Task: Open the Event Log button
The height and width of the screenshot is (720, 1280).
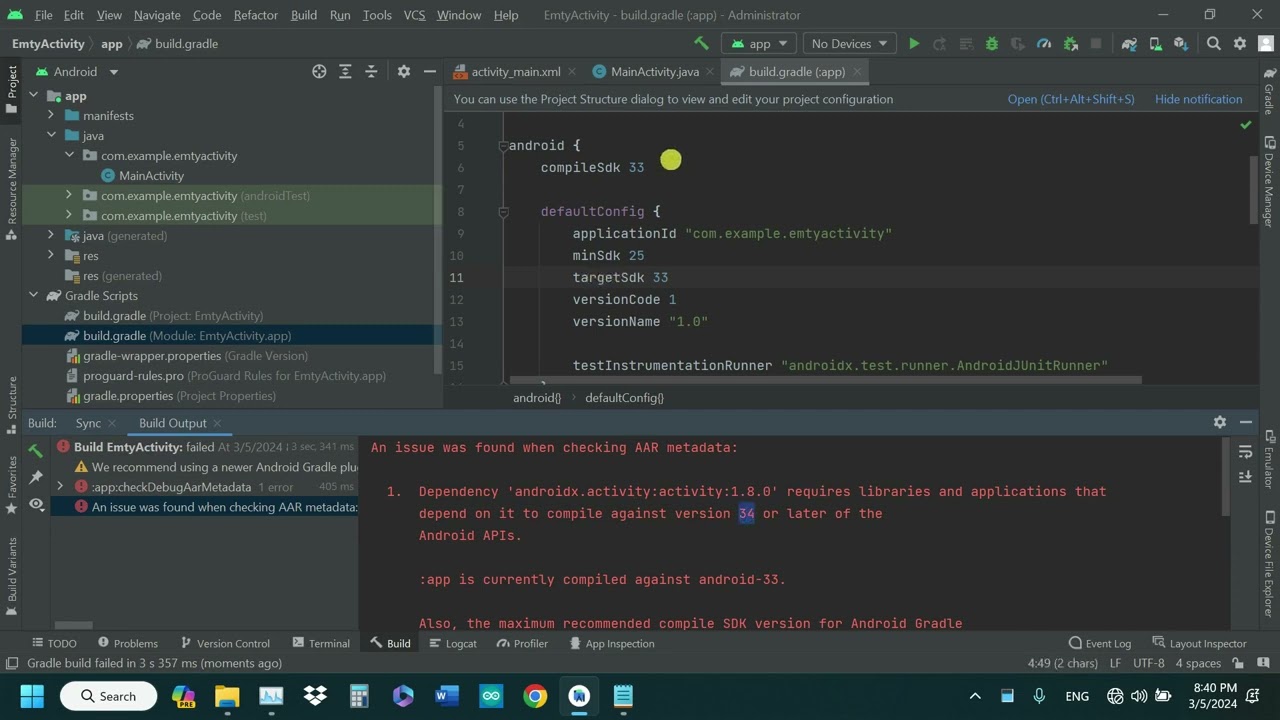Action: click(1100, 643)
